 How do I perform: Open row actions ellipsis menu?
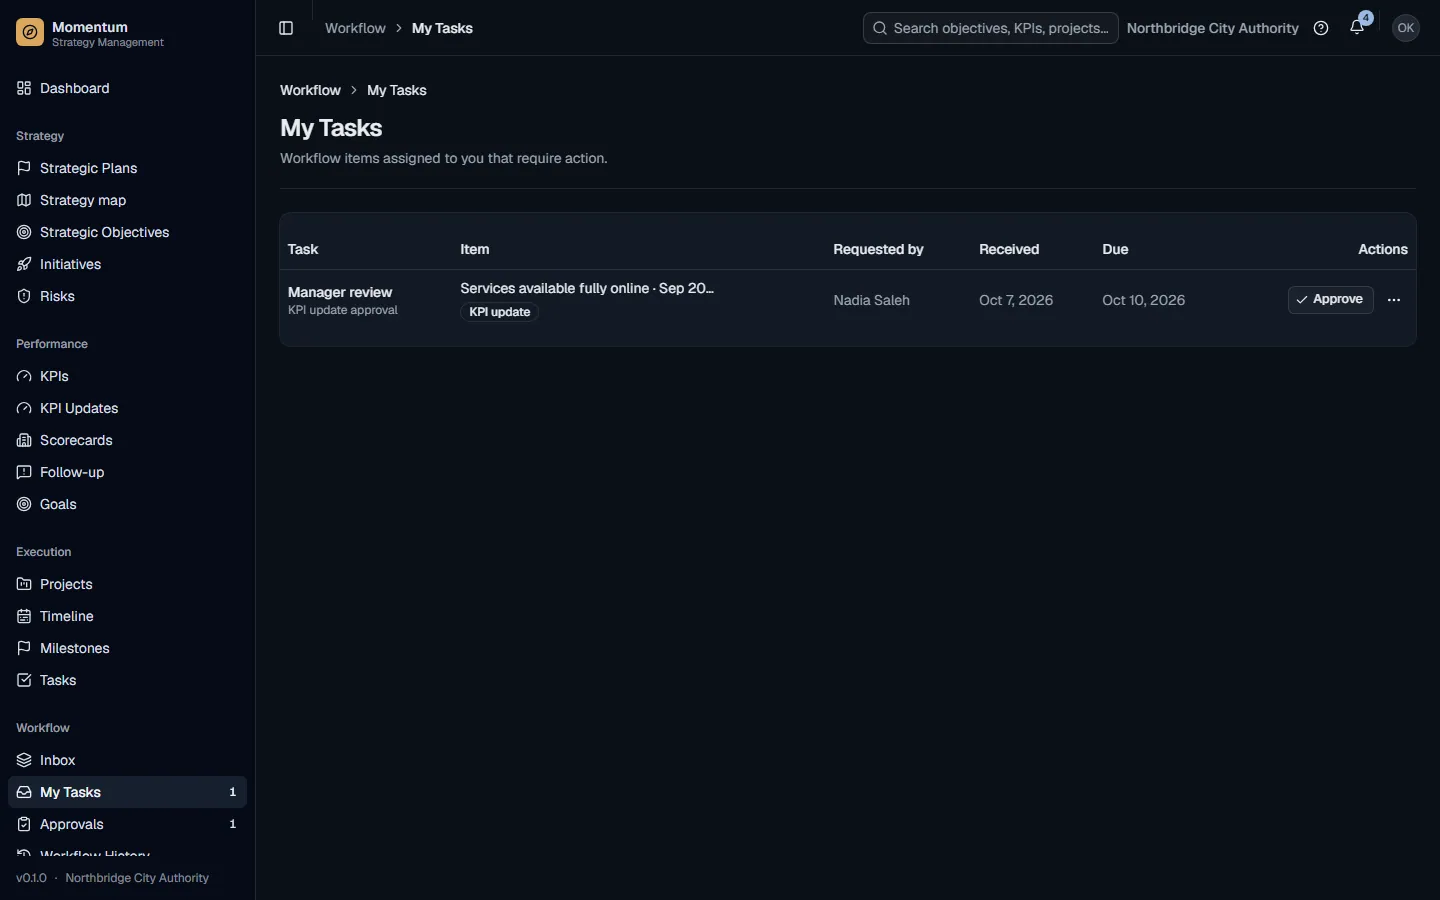click(x=1394, y=300)
